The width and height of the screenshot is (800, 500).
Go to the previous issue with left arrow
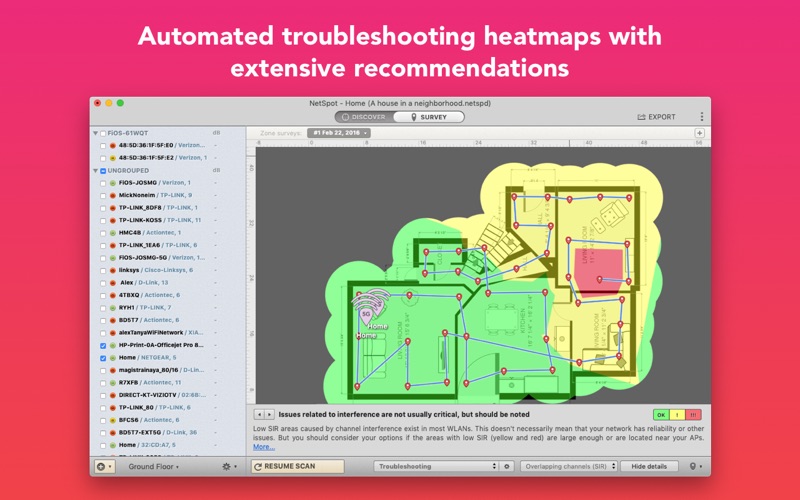coord(259,414)
